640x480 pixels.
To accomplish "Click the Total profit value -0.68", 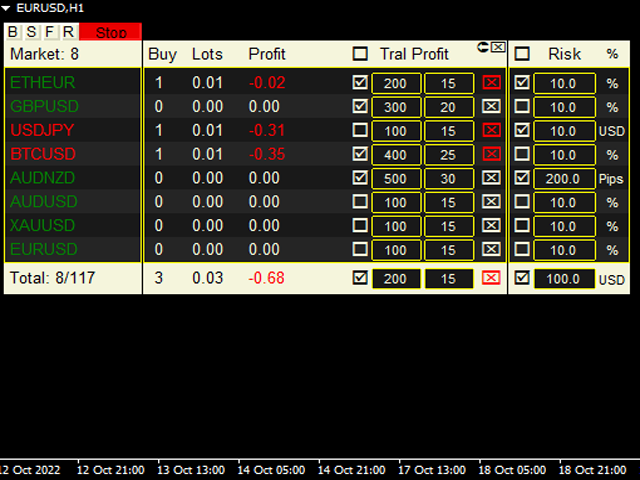I will (267, 278).
